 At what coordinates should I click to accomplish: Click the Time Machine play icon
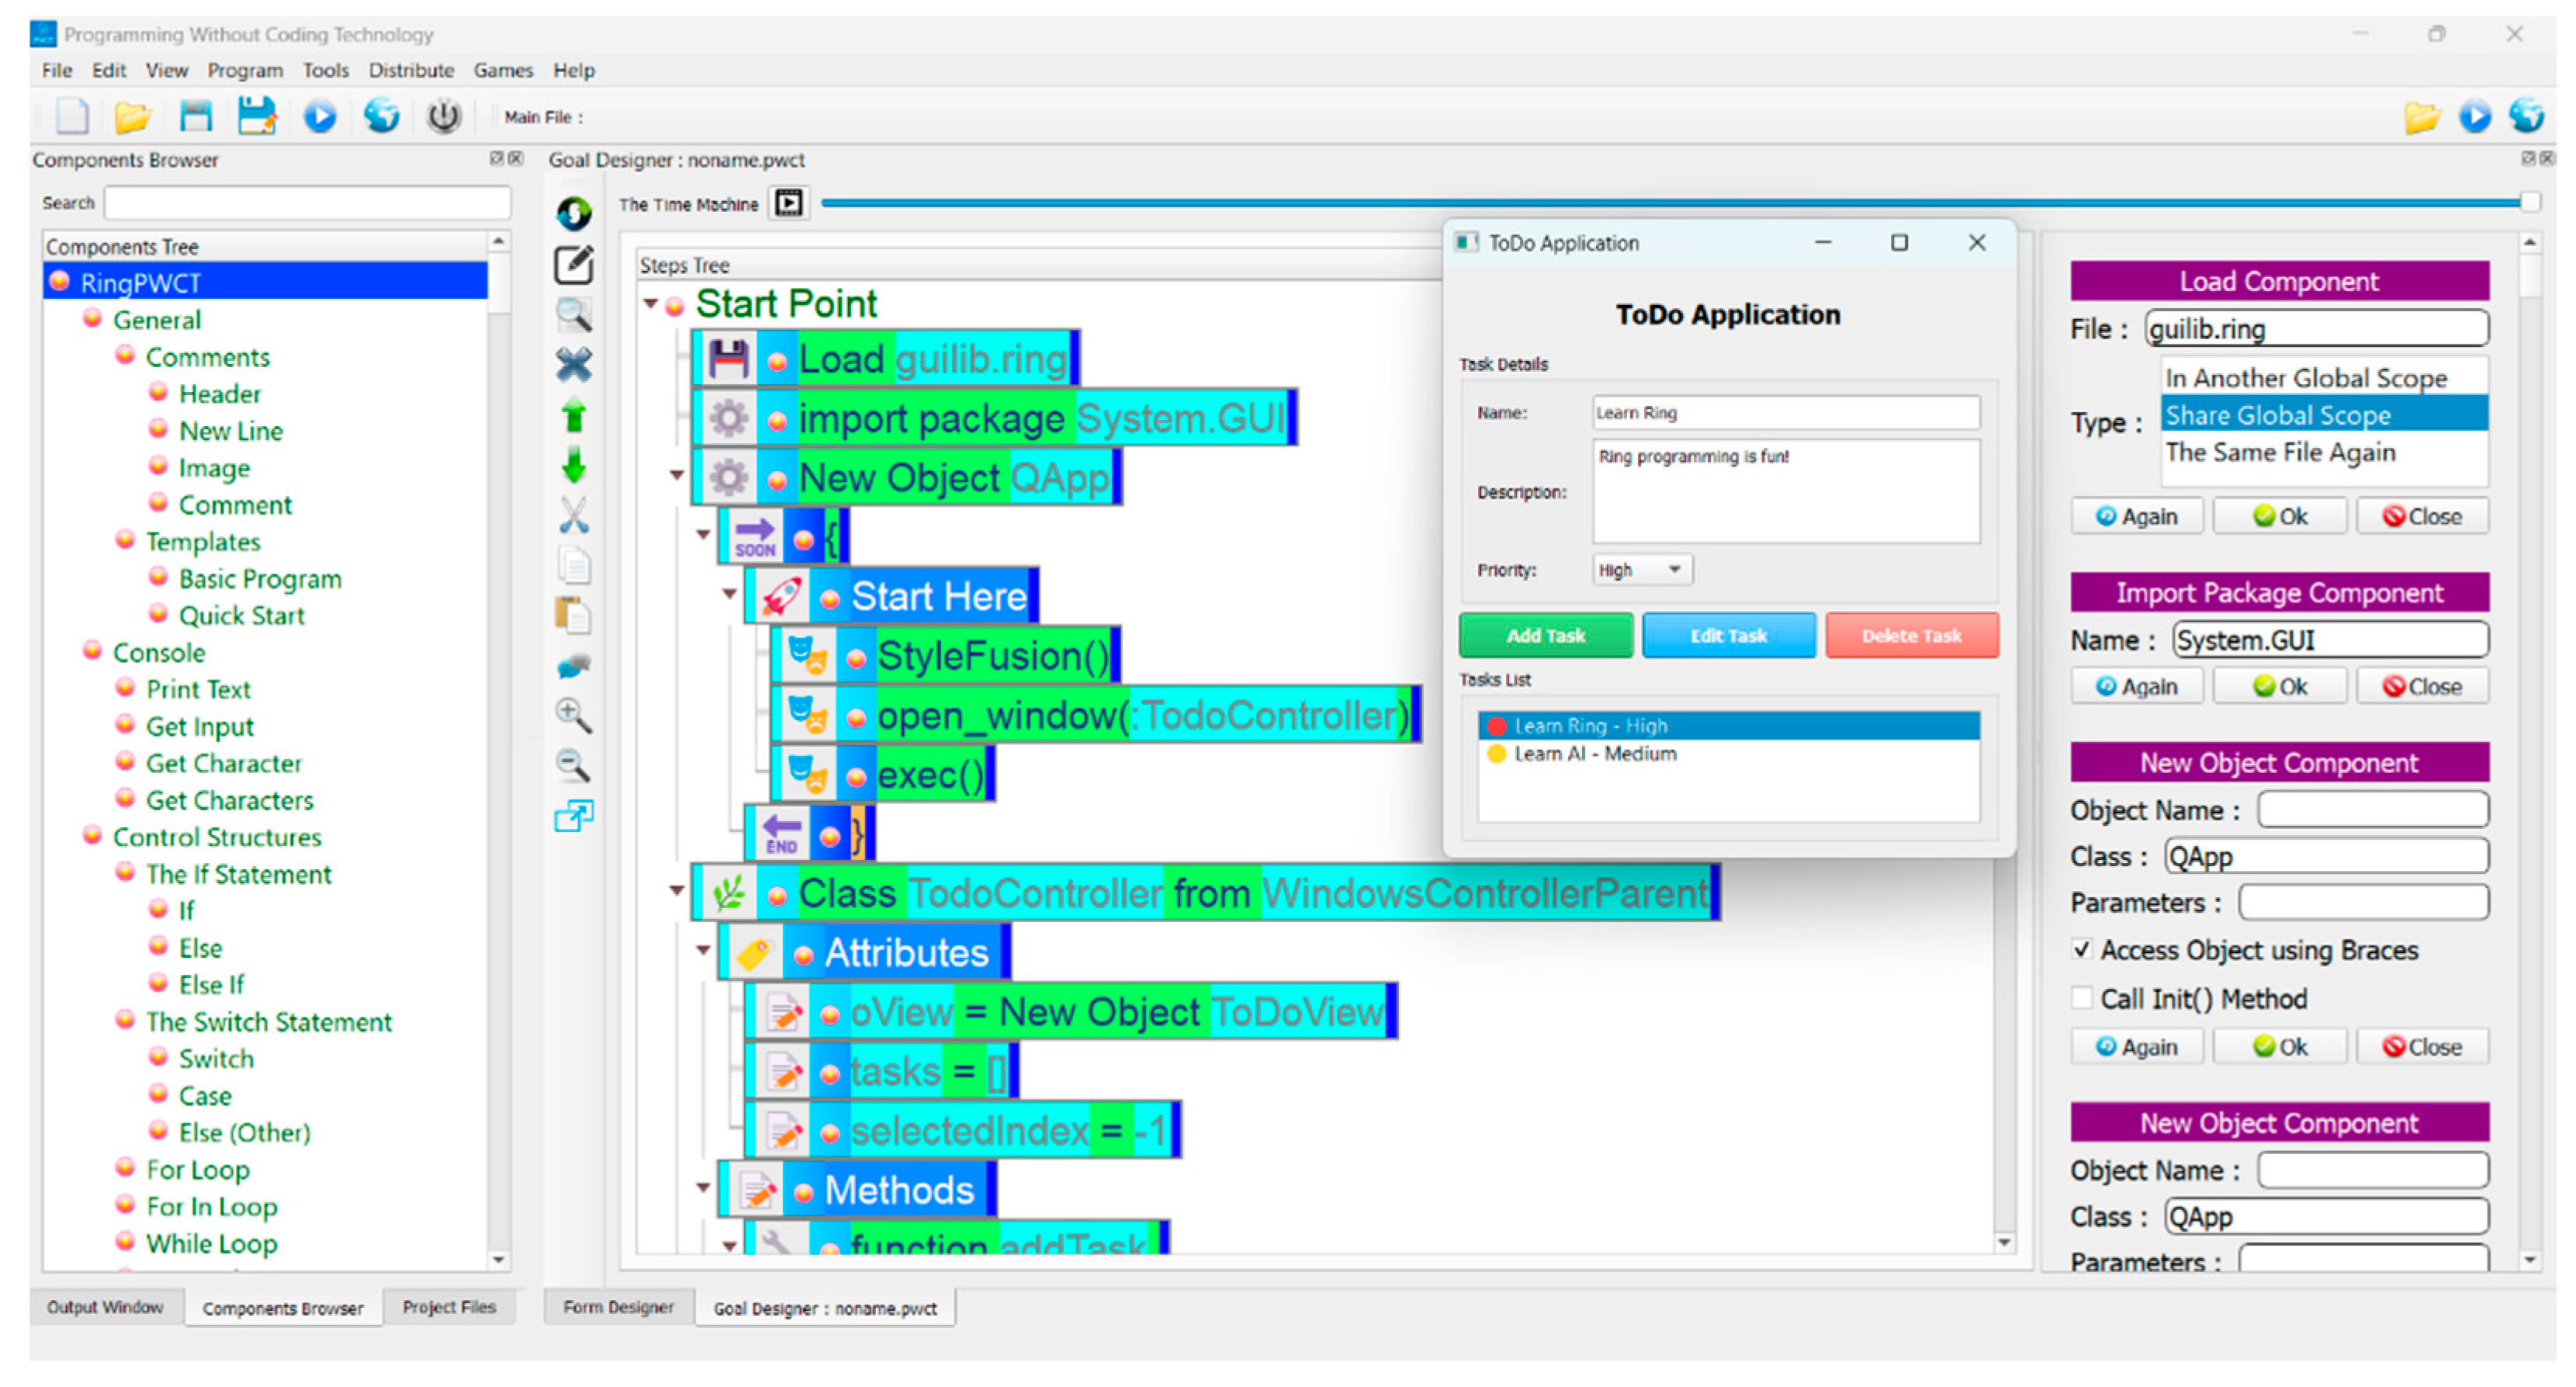click(789, 203)
